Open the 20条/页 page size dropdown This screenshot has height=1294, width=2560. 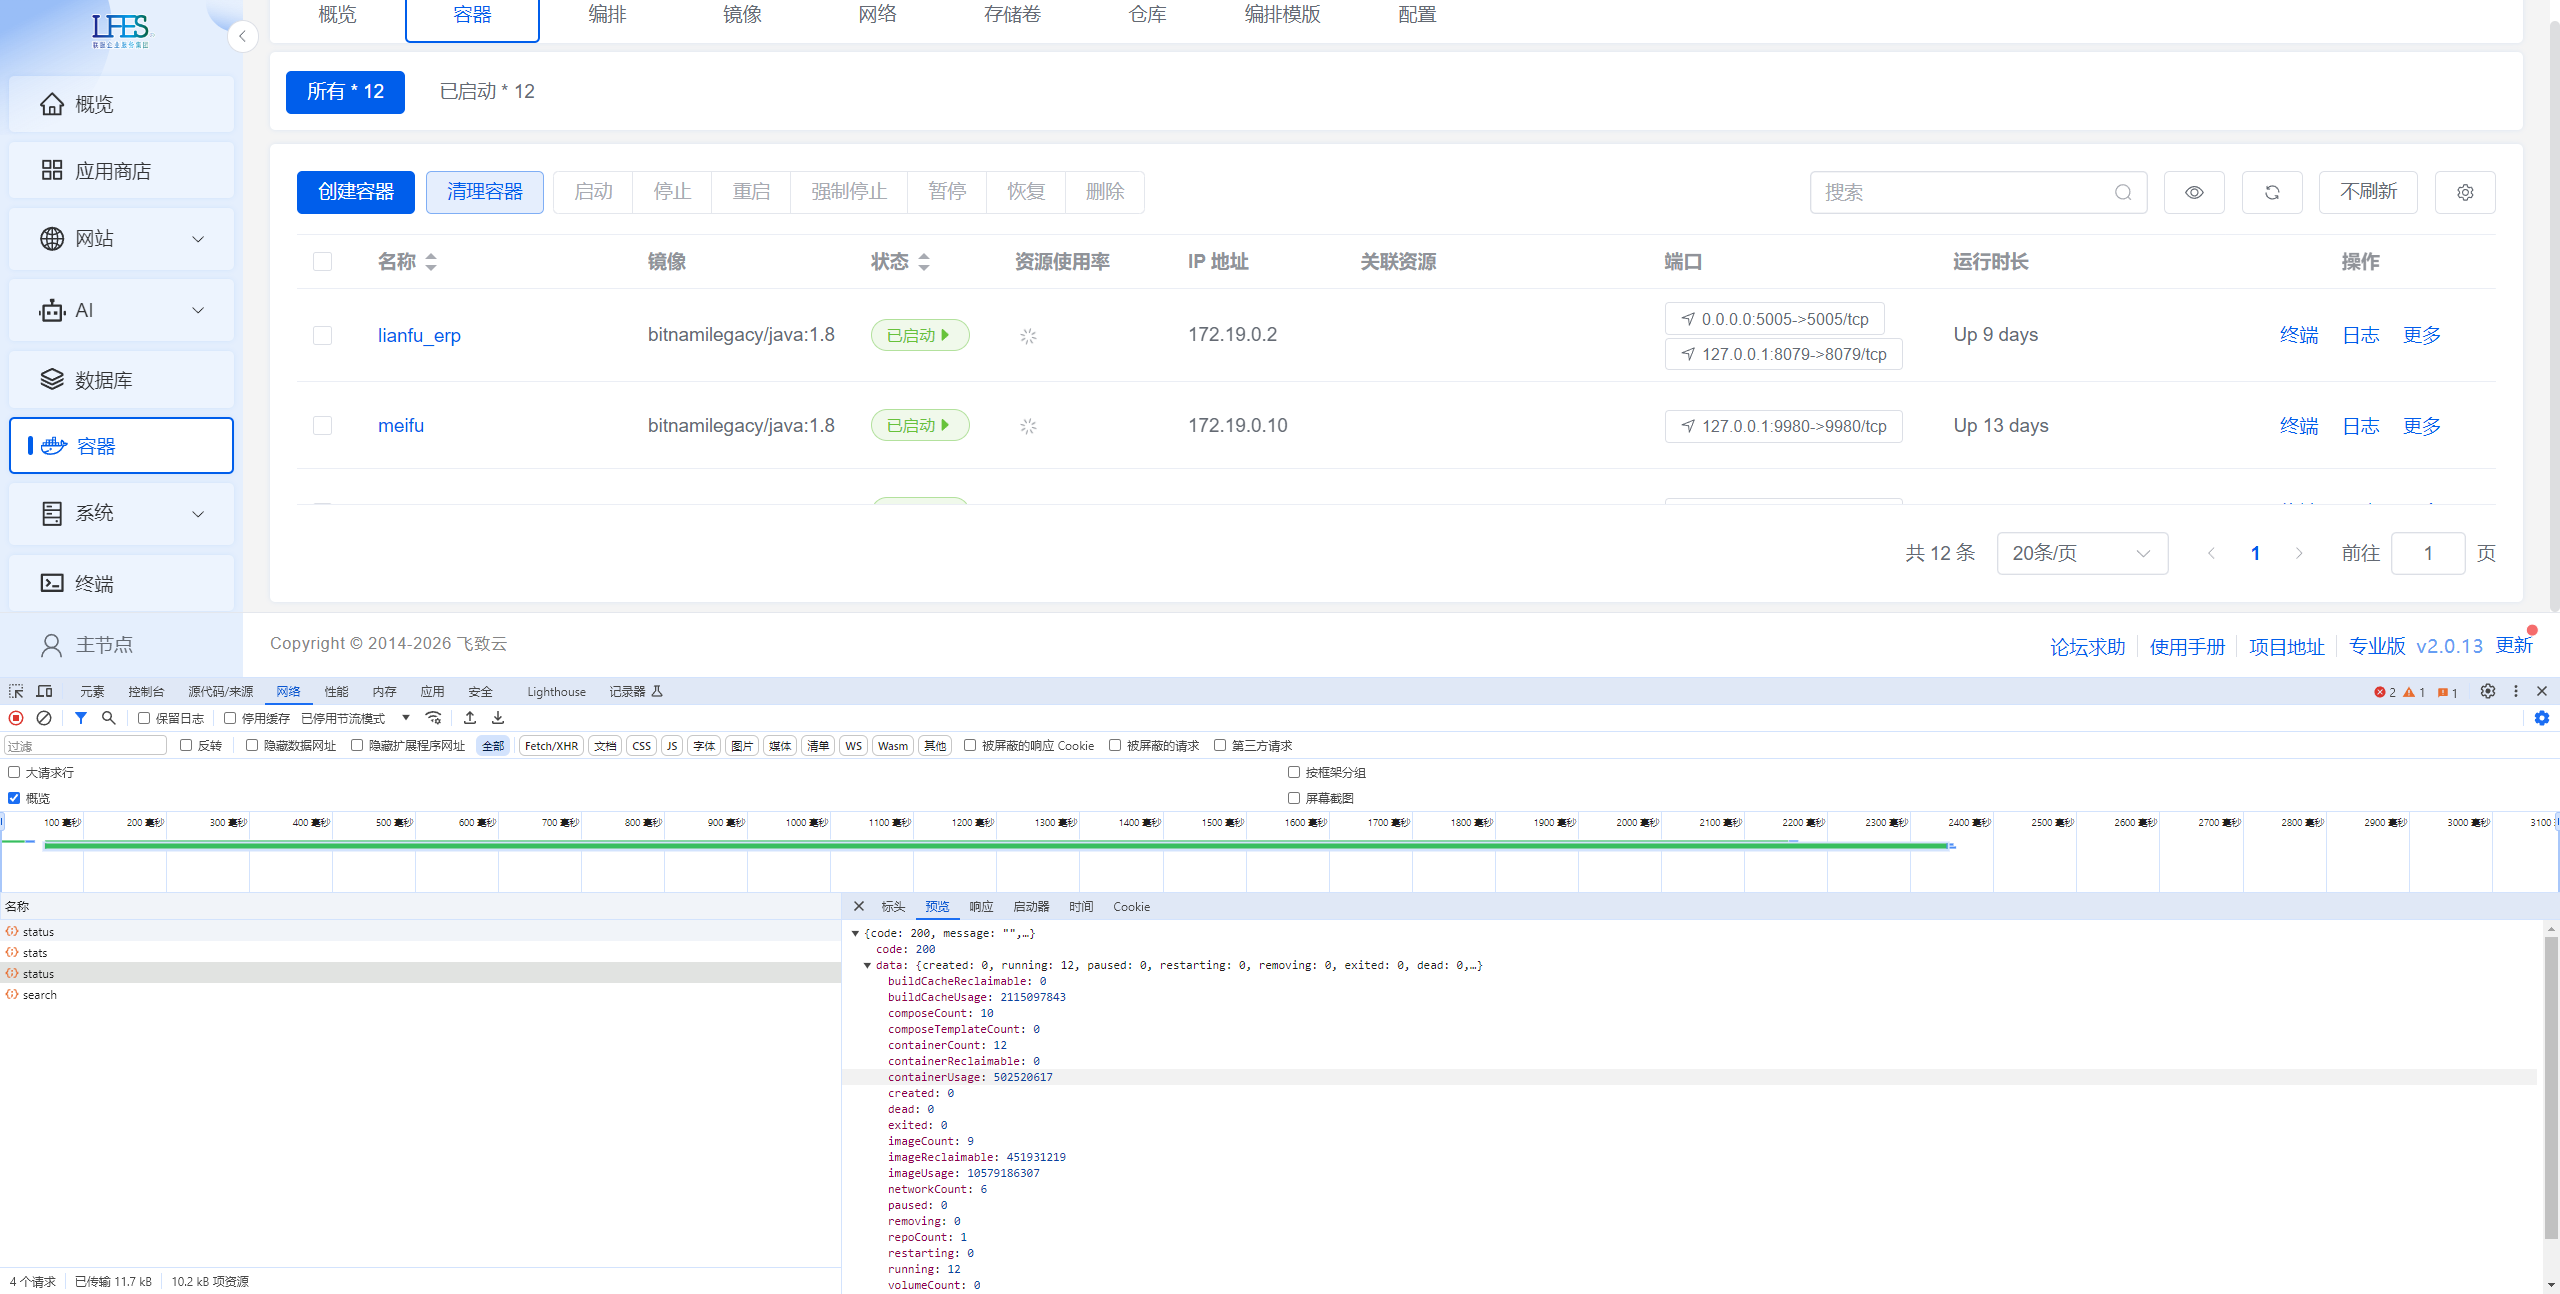click(x=2081, y=553)
